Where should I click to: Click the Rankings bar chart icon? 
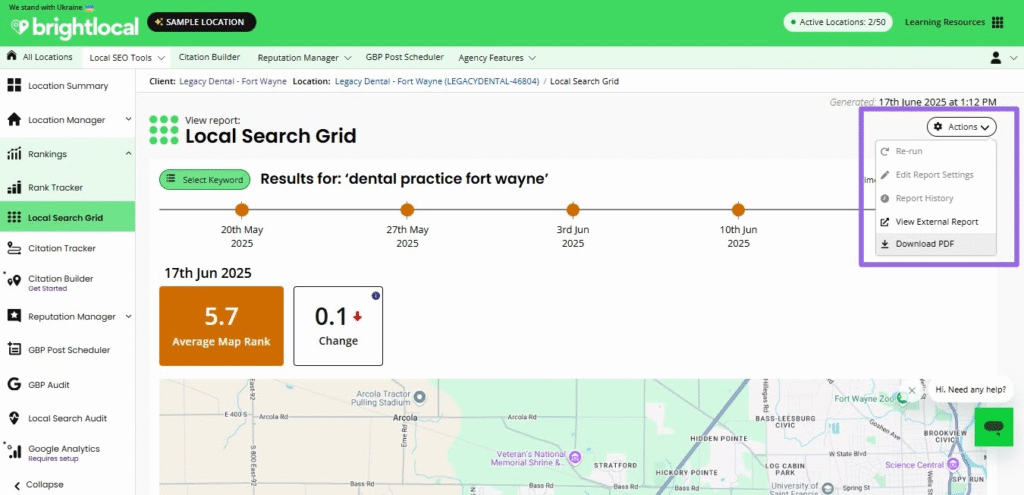coord(14,154)
